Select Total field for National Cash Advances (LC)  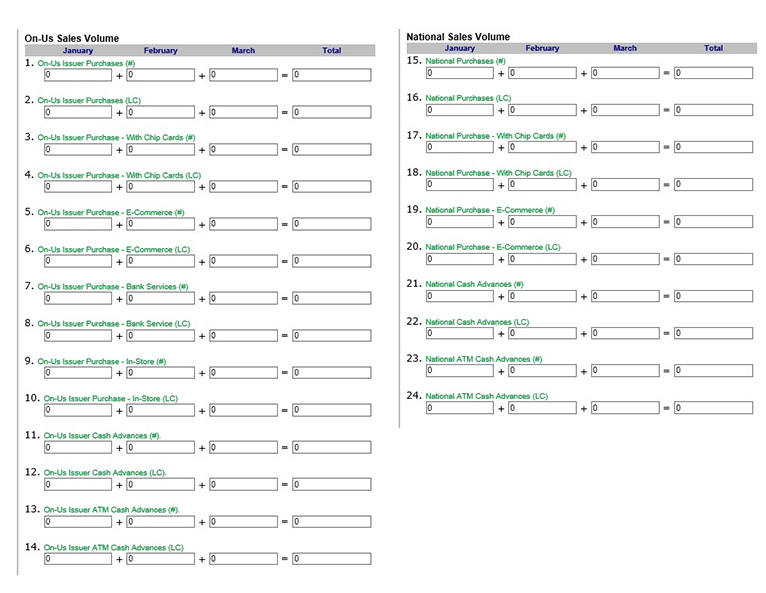click(713, 333)
